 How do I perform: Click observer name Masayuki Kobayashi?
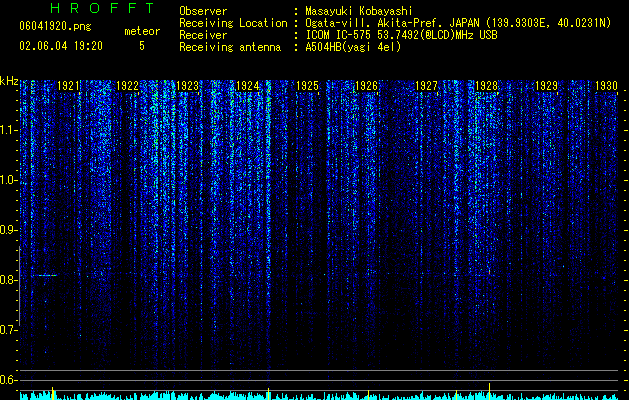359,11
